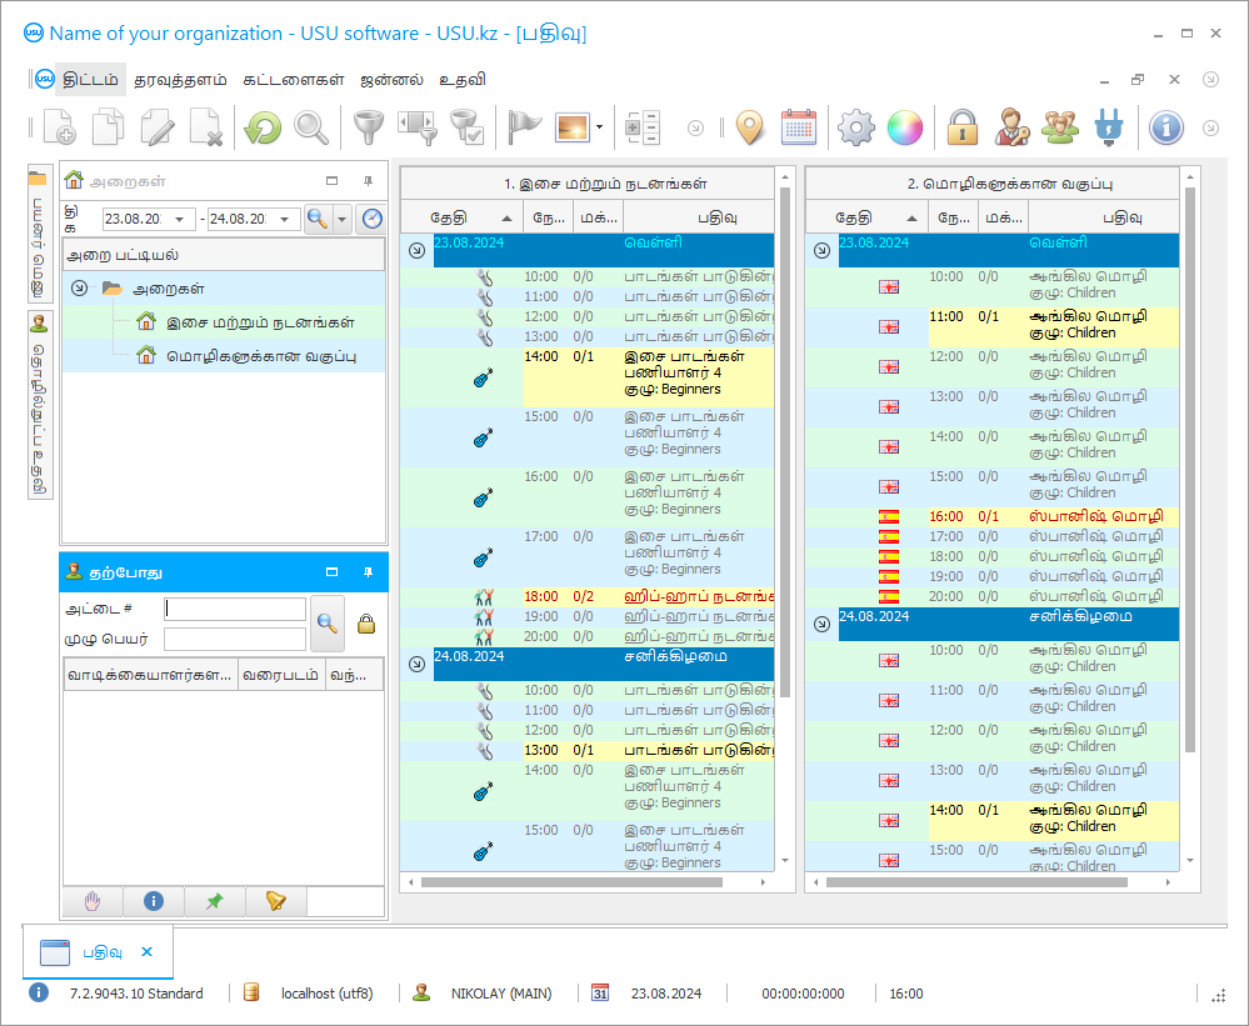This screenshot has width=1249, height=1026.
Task: Click the funnel with column arrows icon
Action: 418,128
